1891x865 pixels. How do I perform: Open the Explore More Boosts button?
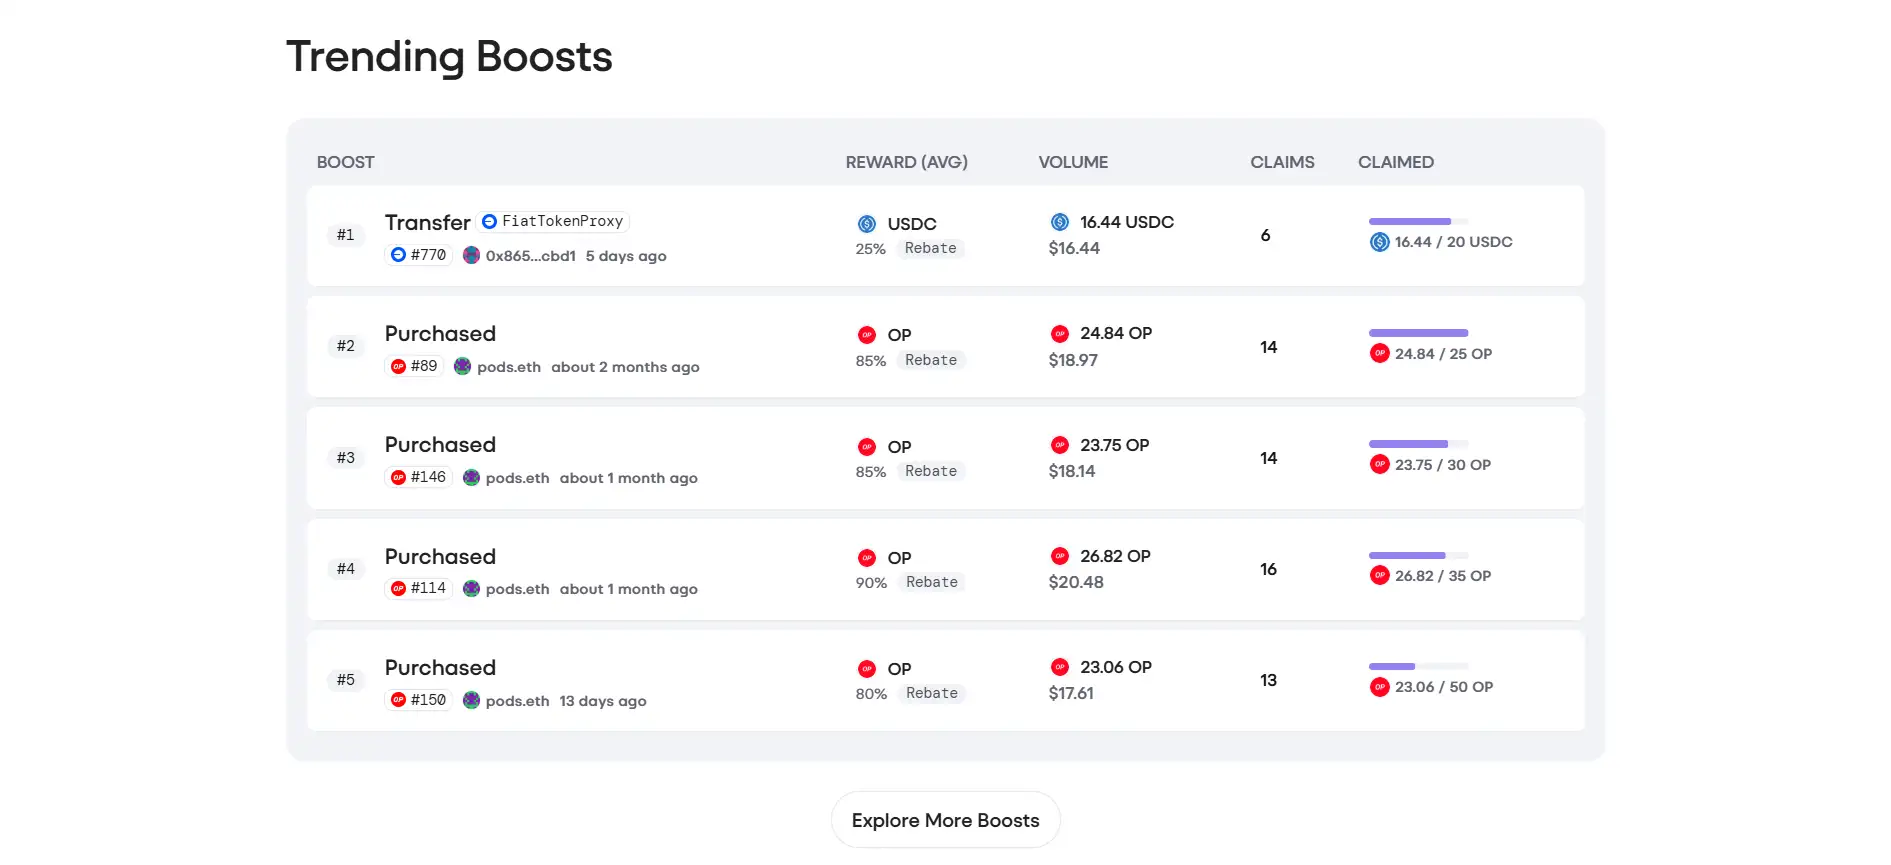(x=945, y=820)
